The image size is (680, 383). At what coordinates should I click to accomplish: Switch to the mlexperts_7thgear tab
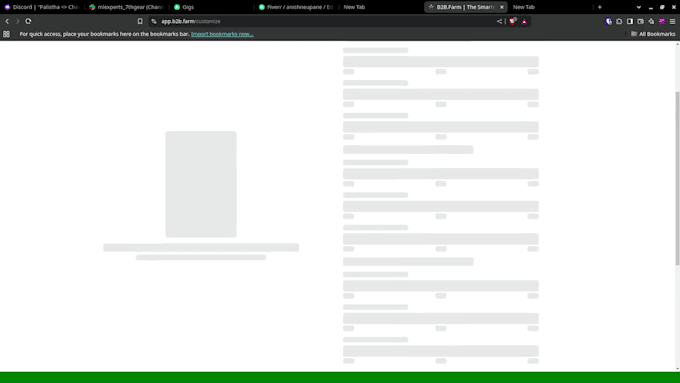pyautogui.click(x=127, y=7)
